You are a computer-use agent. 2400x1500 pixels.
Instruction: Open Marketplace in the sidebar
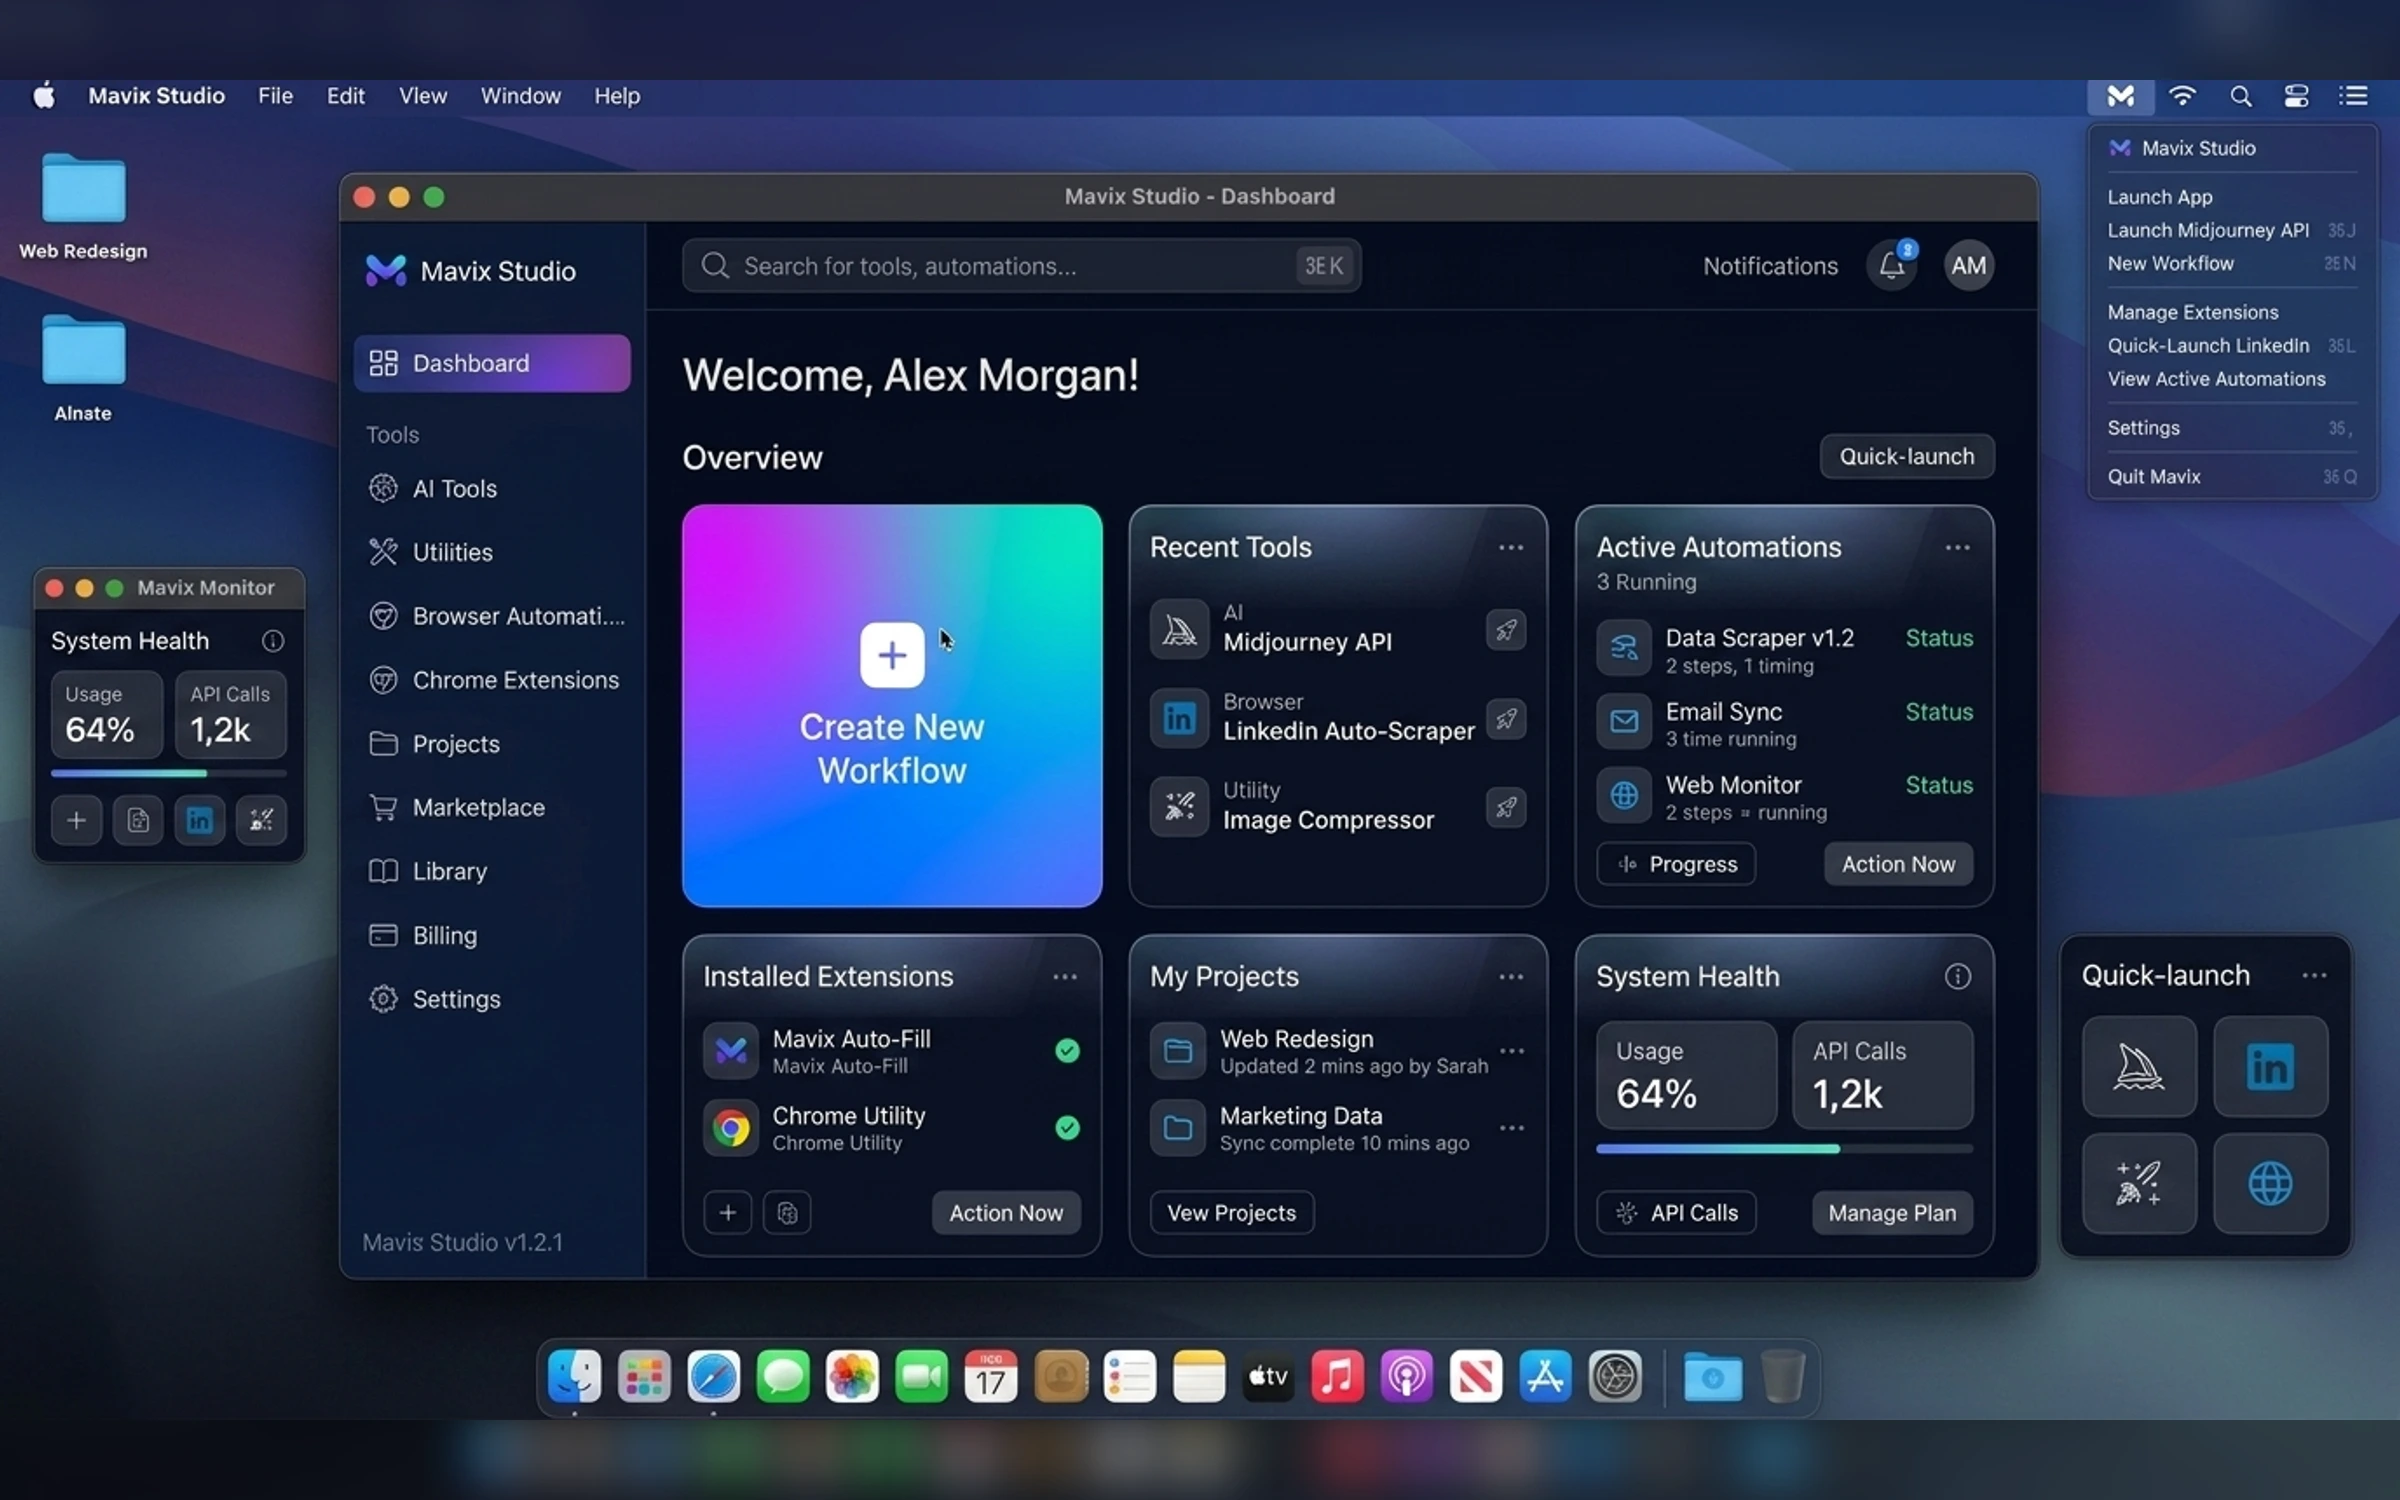click(x=492, y=808)
